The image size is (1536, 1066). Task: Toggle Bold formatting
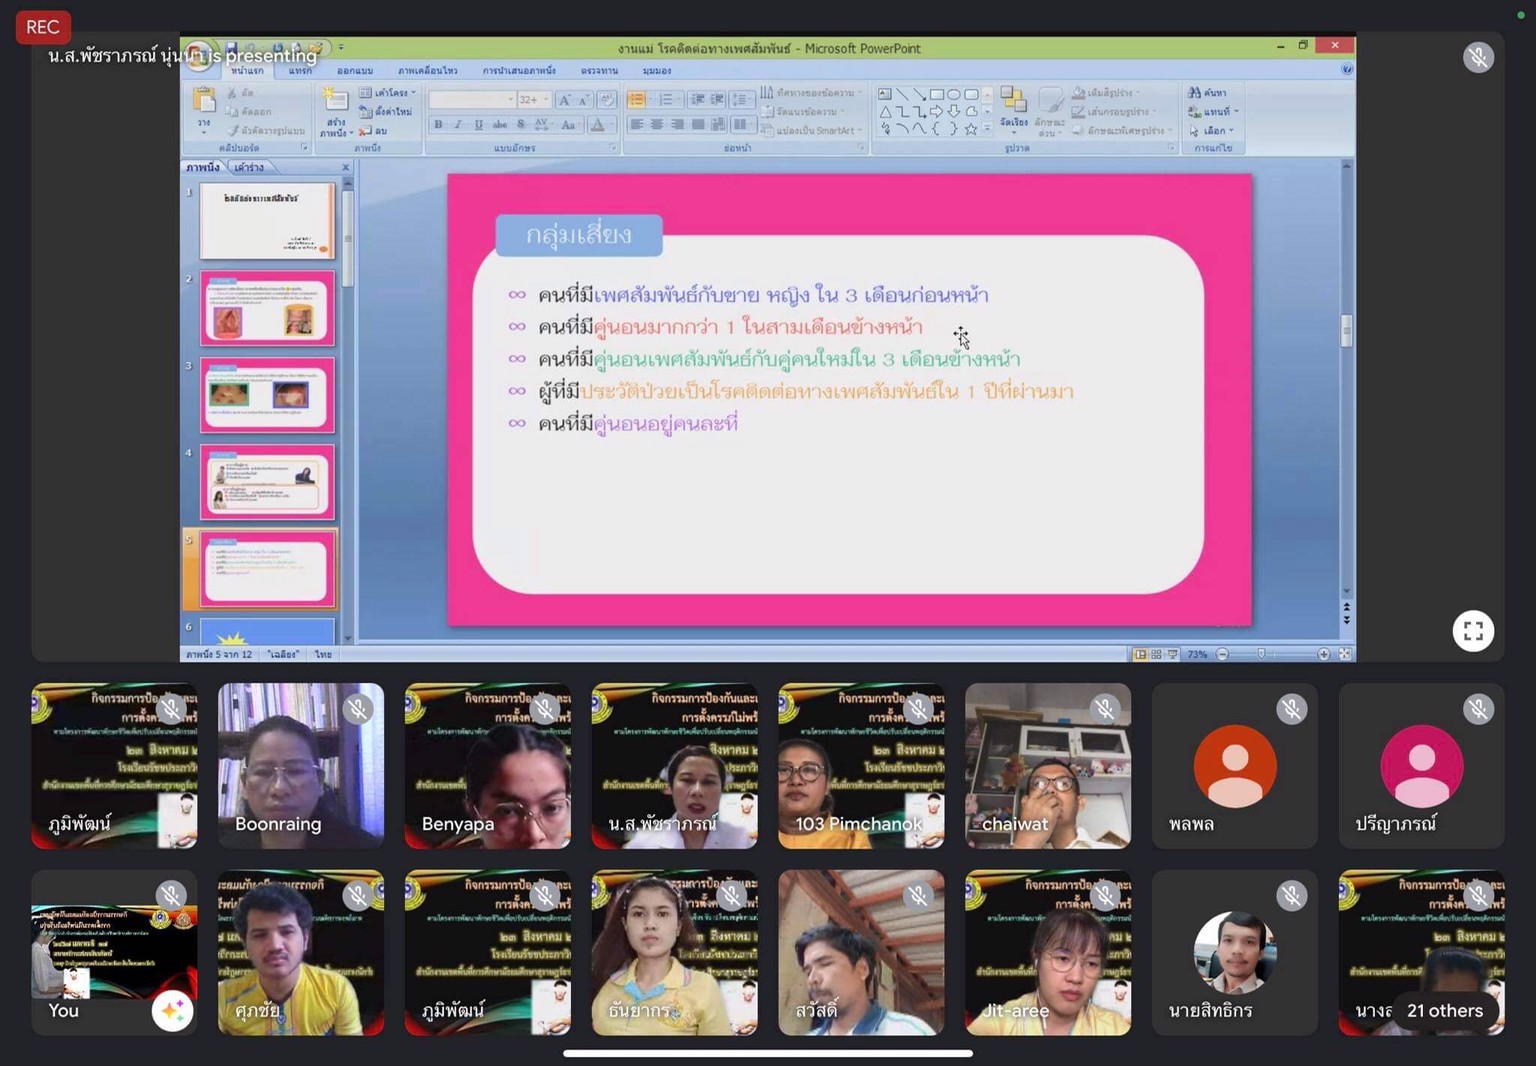click(x=438, y=125)
